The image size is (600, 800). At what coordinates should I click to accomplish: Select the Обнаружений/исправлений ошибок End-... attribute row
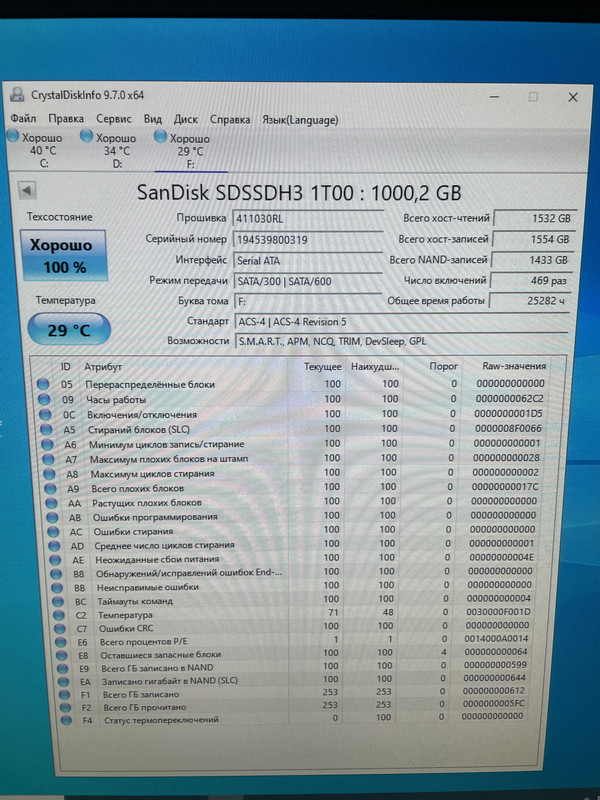[294, 572]
